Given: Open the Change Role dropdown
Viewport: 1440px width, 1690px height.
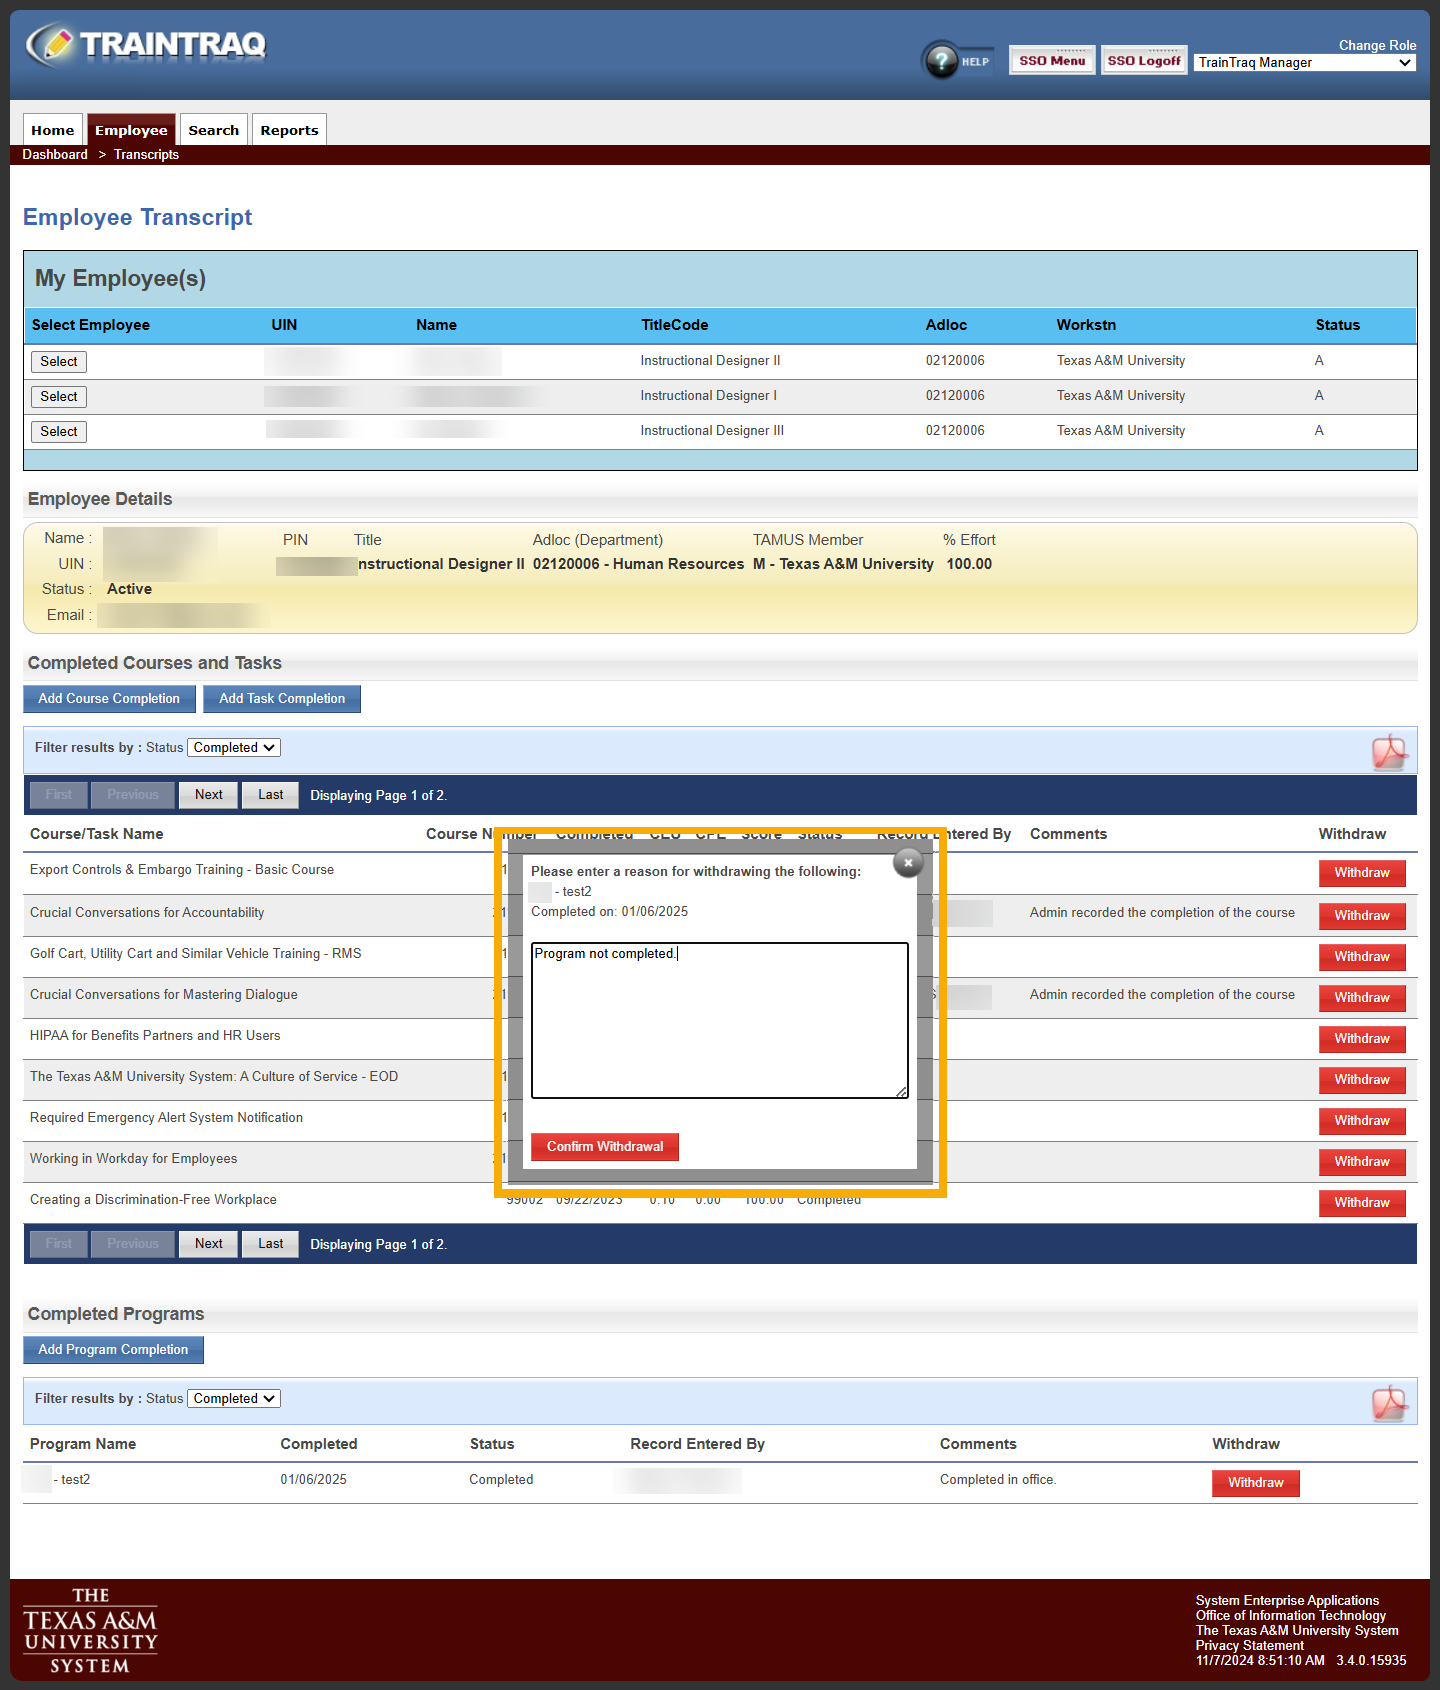Looking at the screenshot, I should pyautogui.click(x=1304, y=63).
